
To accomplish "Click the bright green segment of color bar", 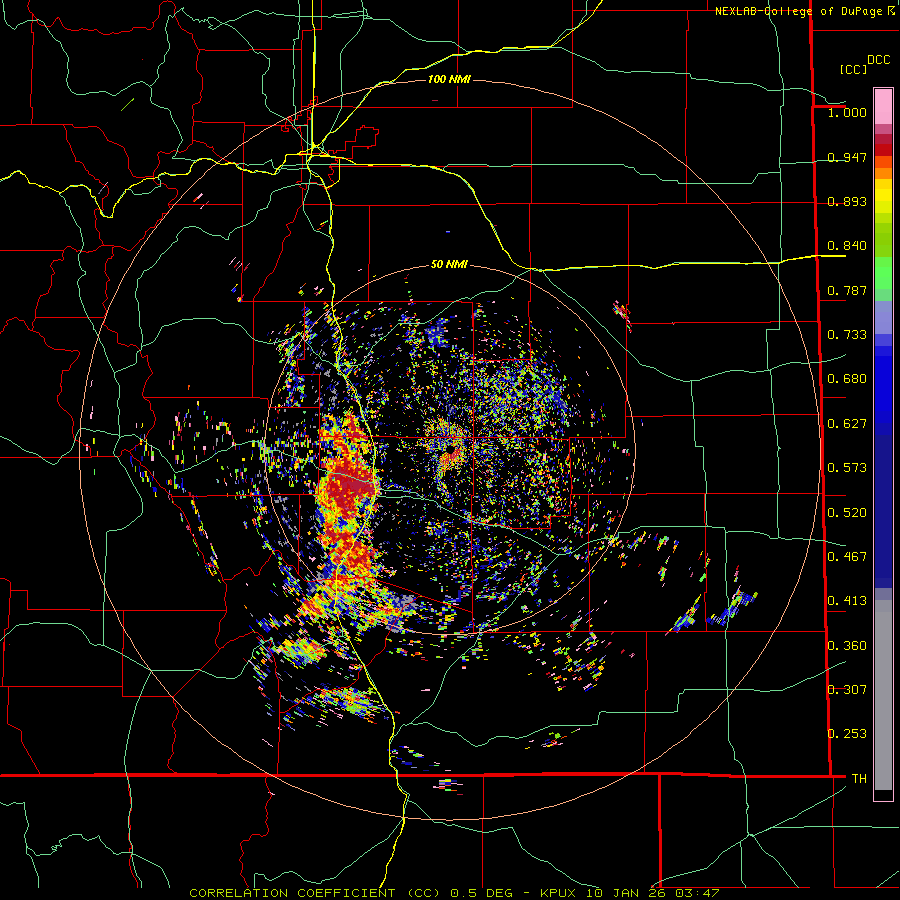I will click(883, 273).
